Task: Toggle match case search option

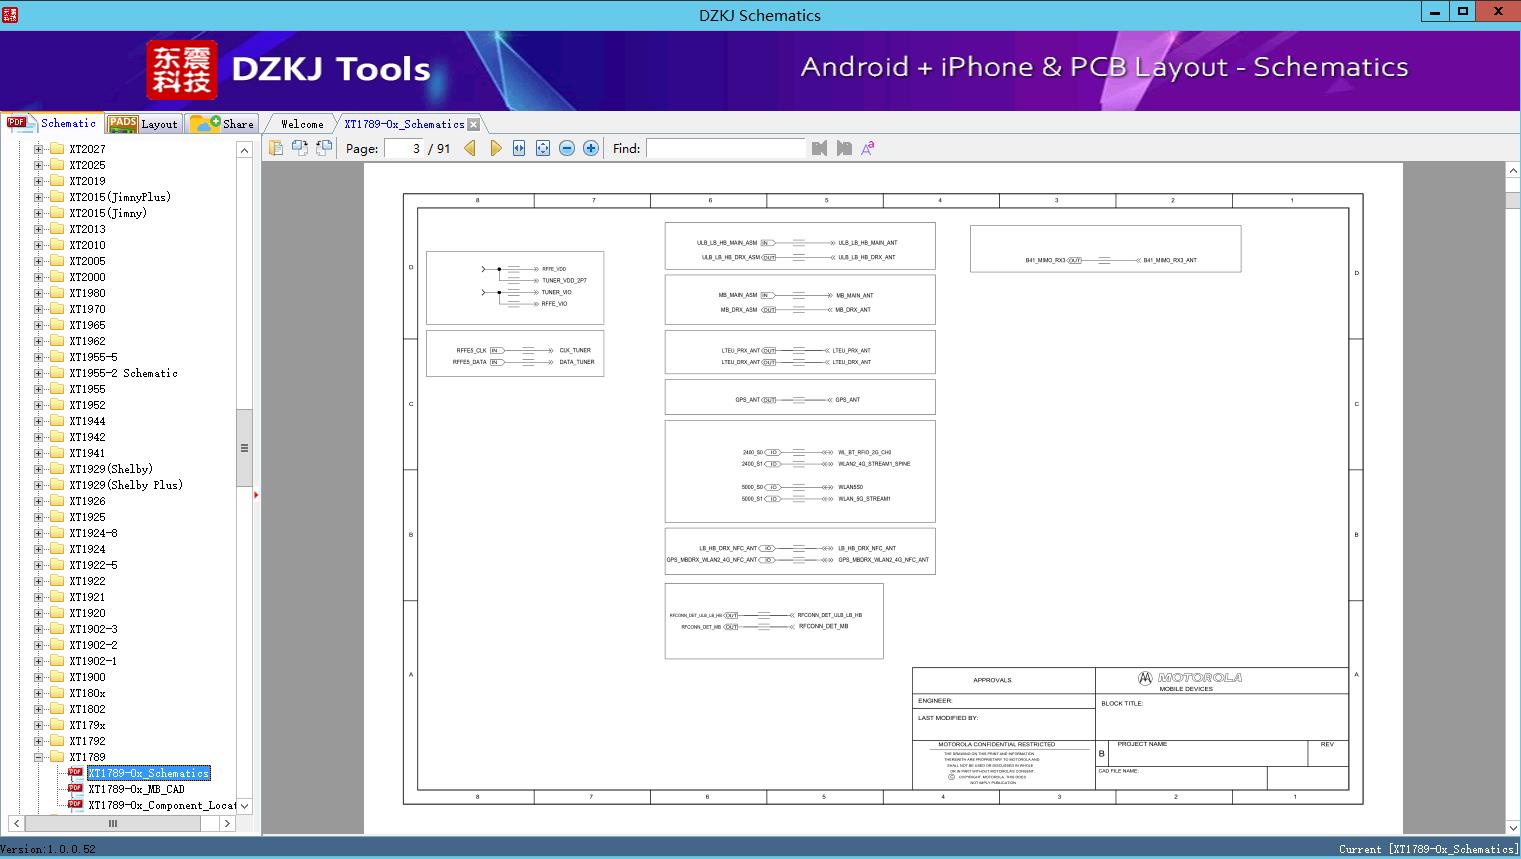Action: pyautogui.click(x=868, y=148)
